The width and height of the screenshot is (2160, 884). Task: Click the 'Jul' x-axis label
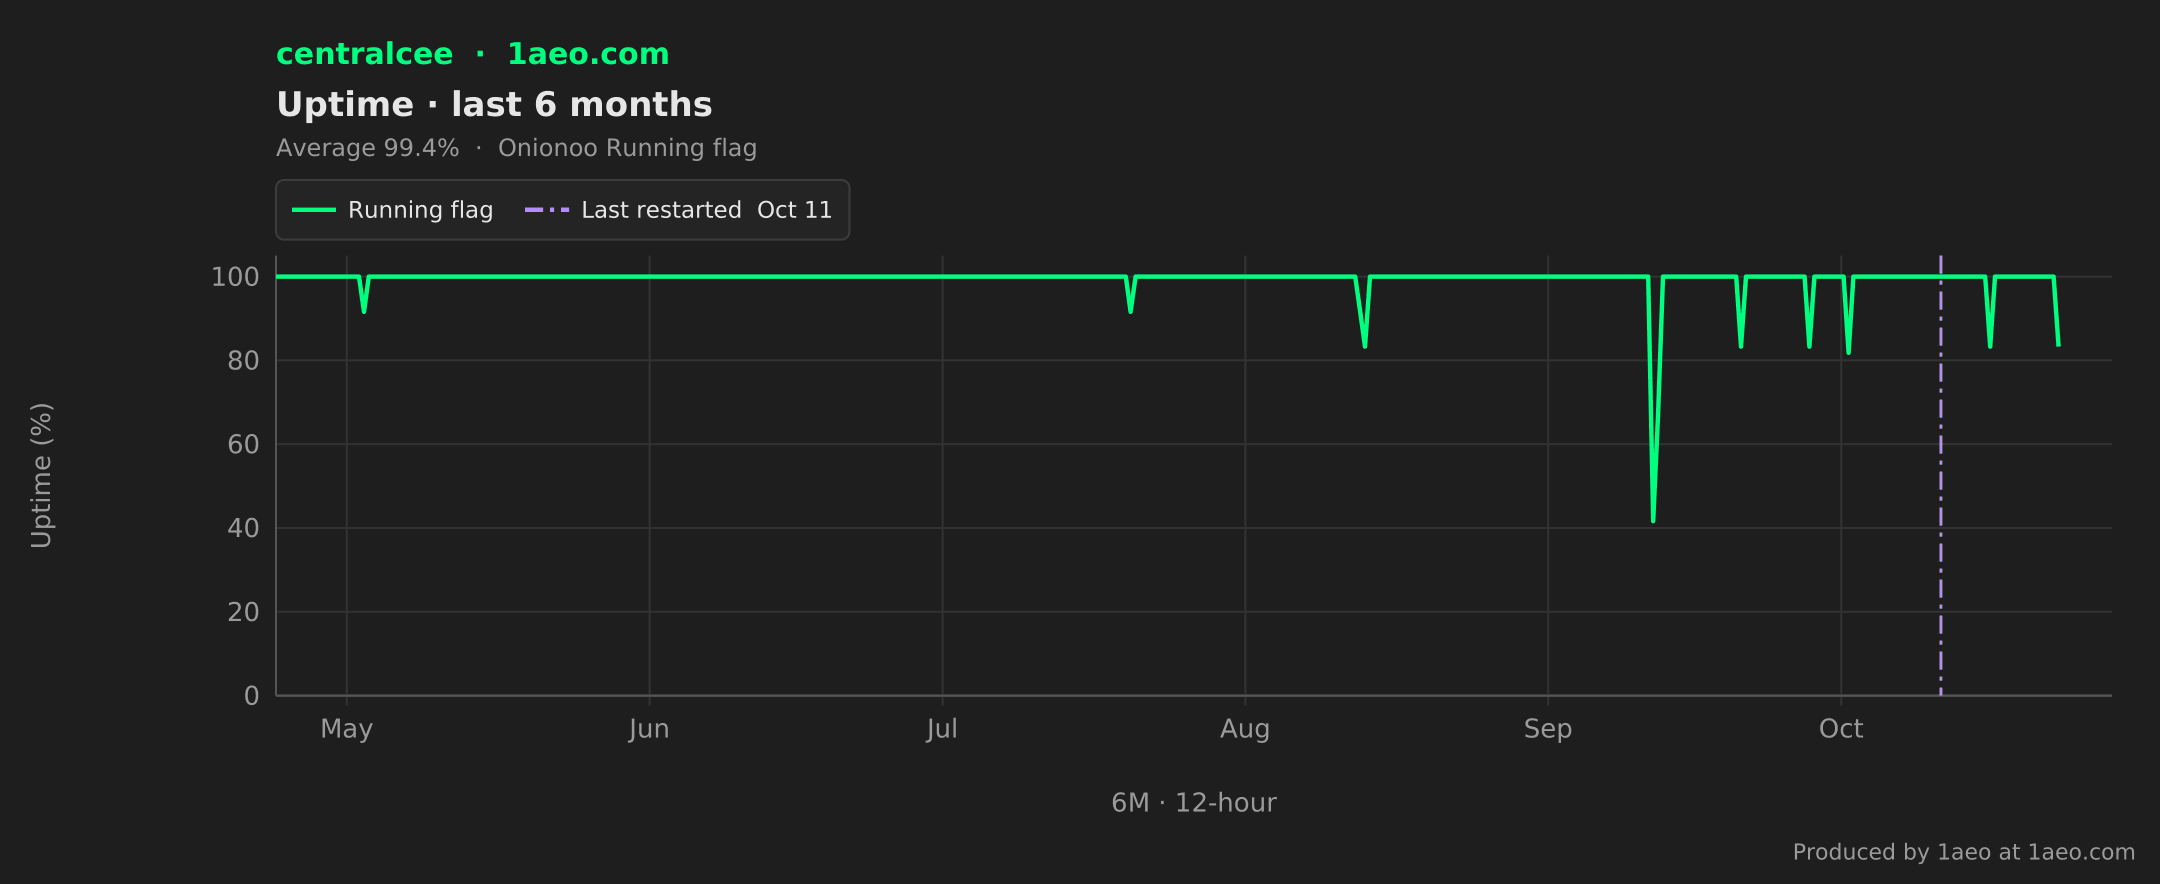942,729
